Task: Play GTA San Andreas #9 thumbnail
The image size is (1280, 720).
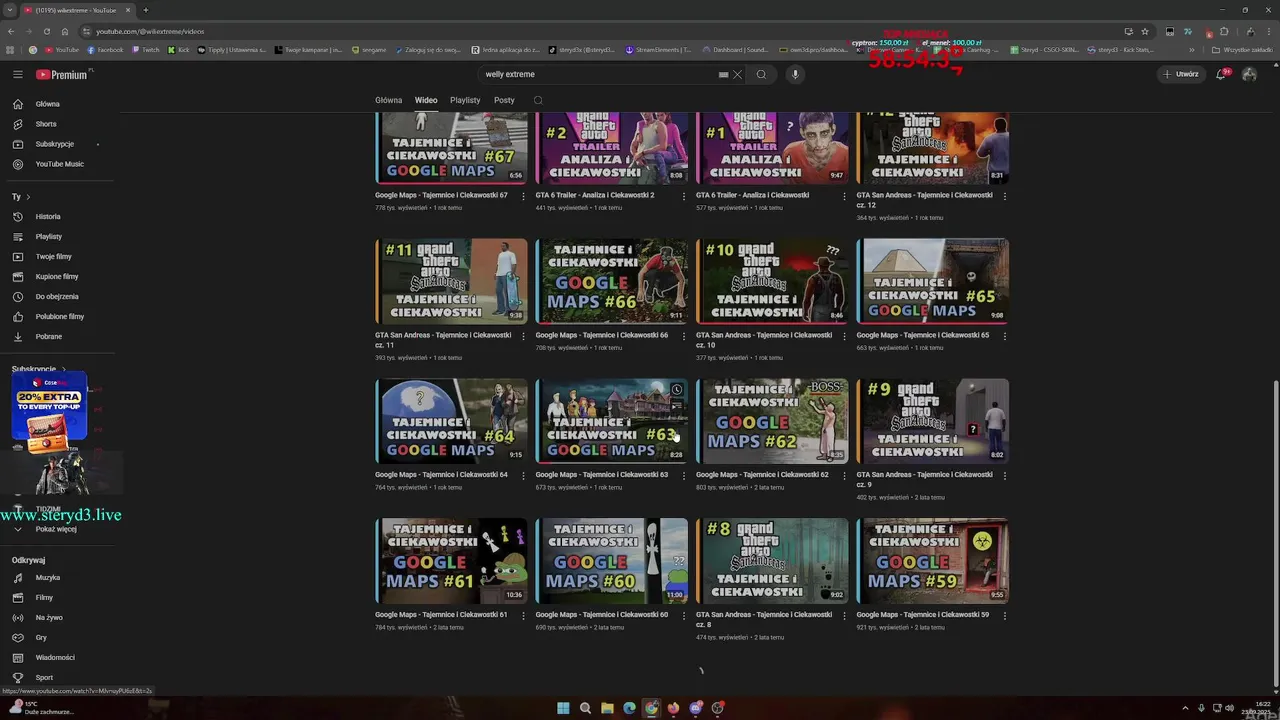Action: point(933,421)
